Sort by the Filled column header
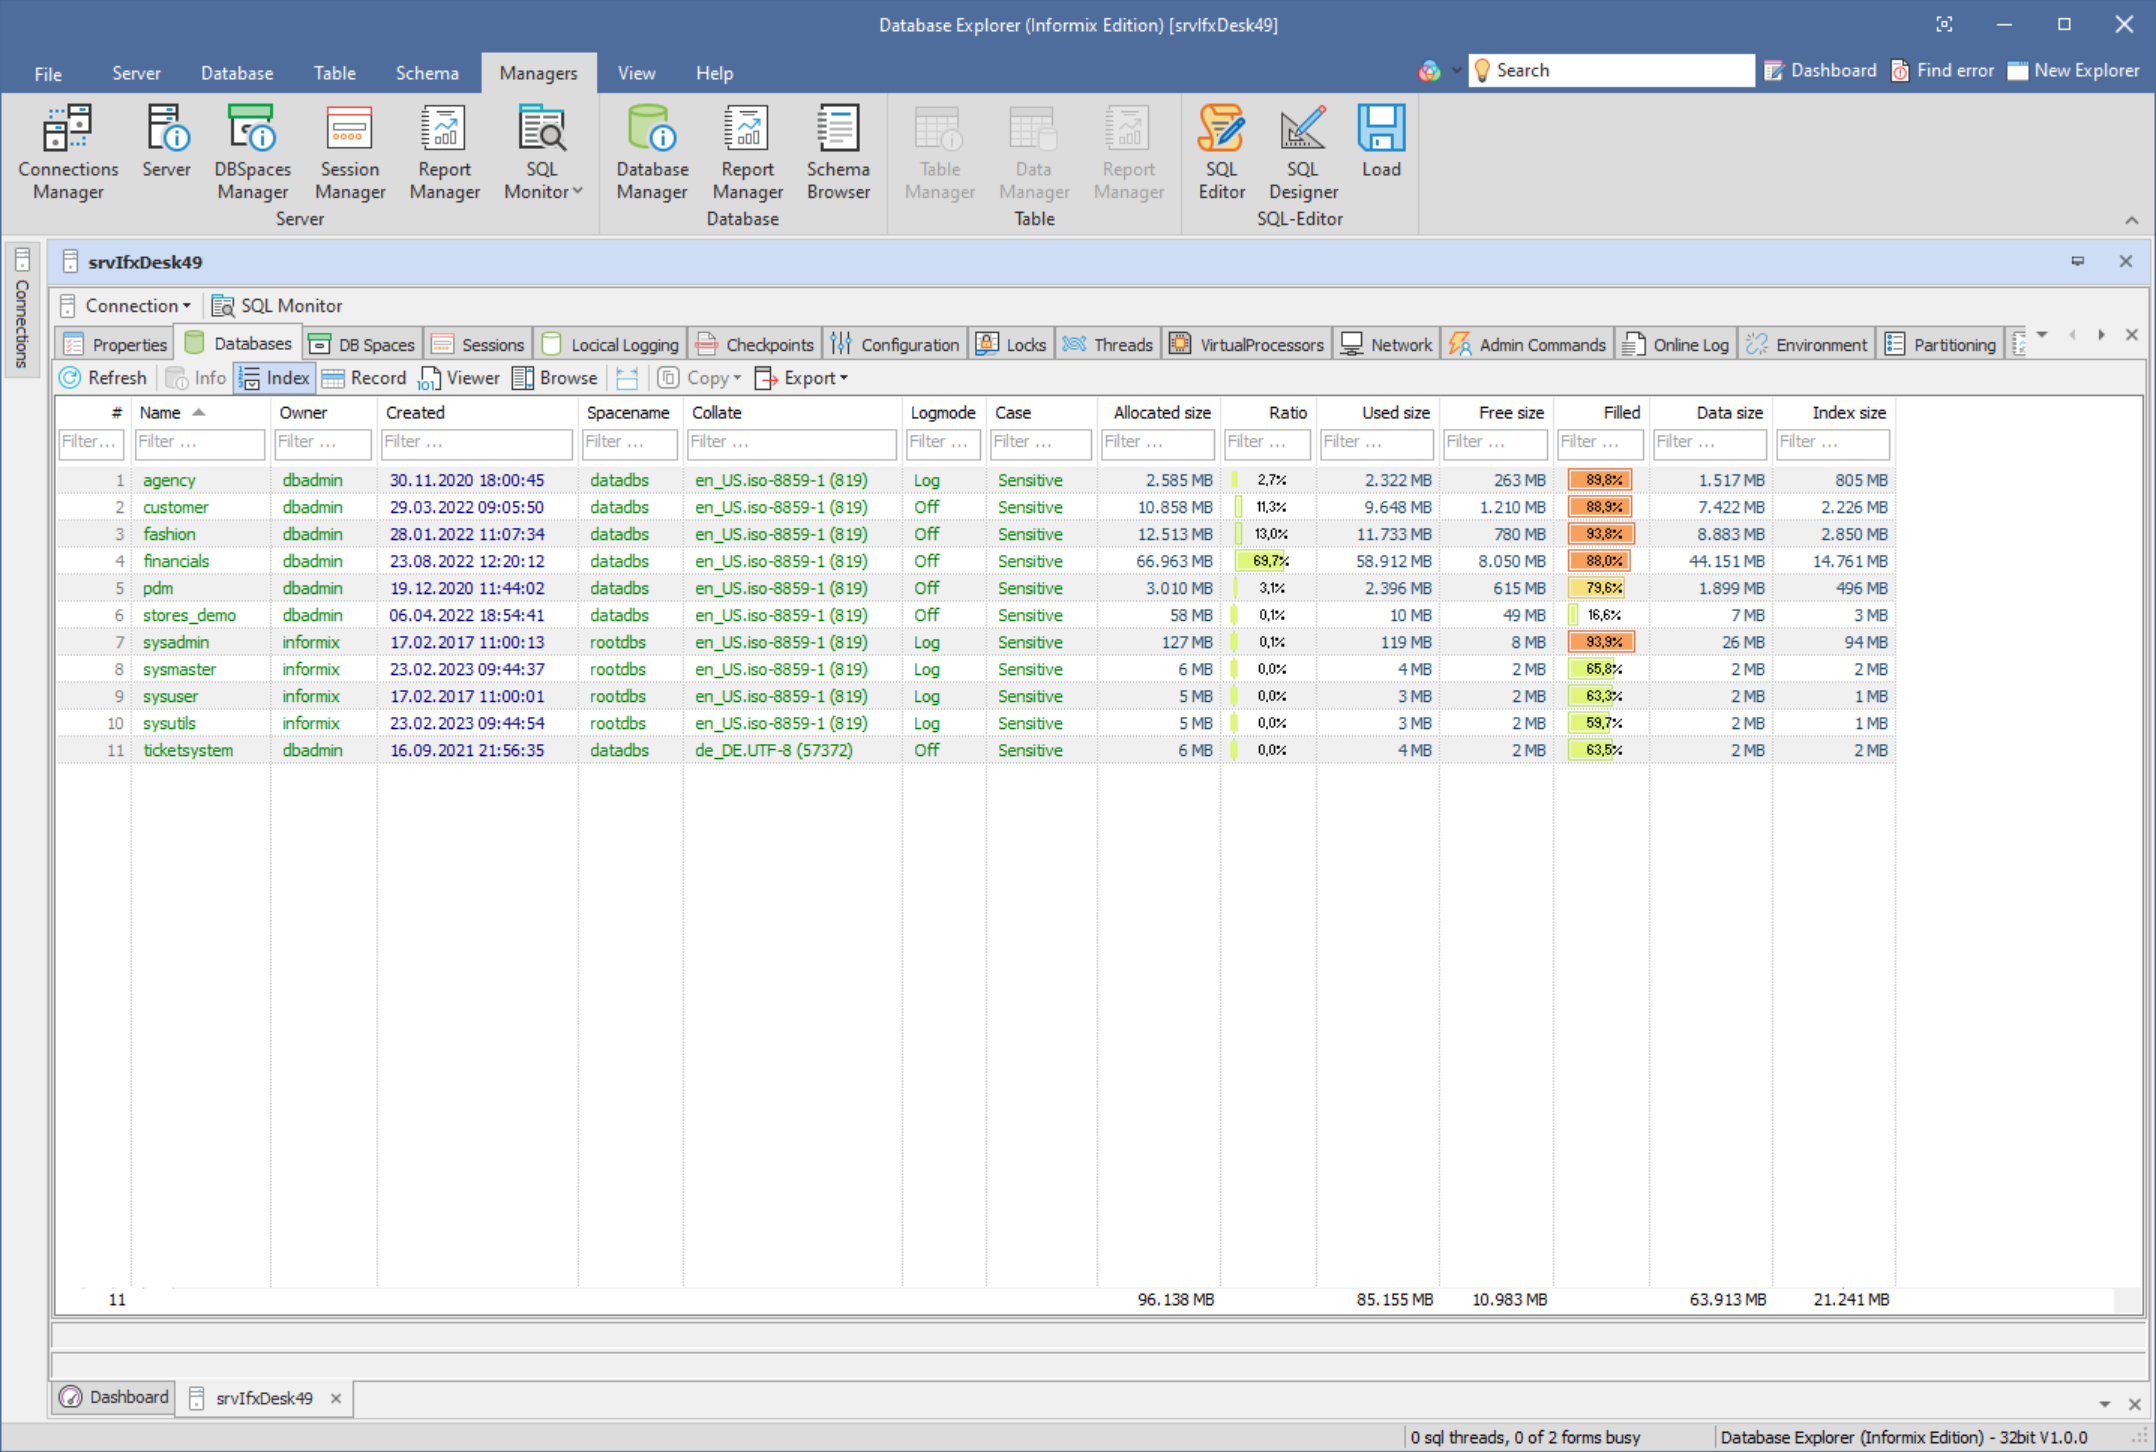Screen dimensions: 2156x1452 pos(1601,412)
